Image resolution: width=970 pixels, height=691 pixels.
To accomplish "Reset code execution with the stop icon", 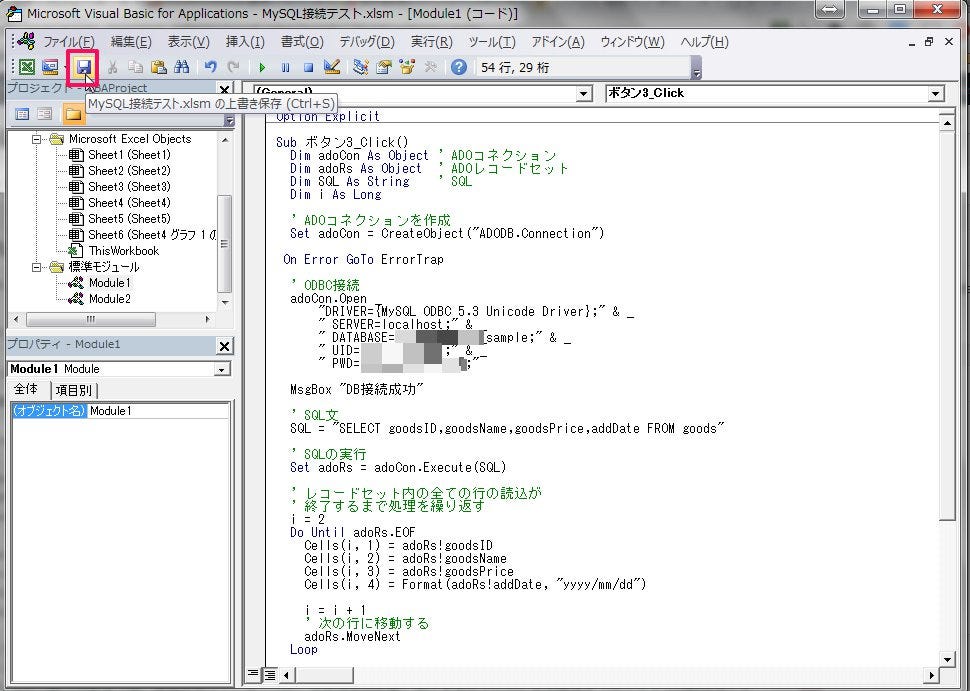I will point(308,67).
